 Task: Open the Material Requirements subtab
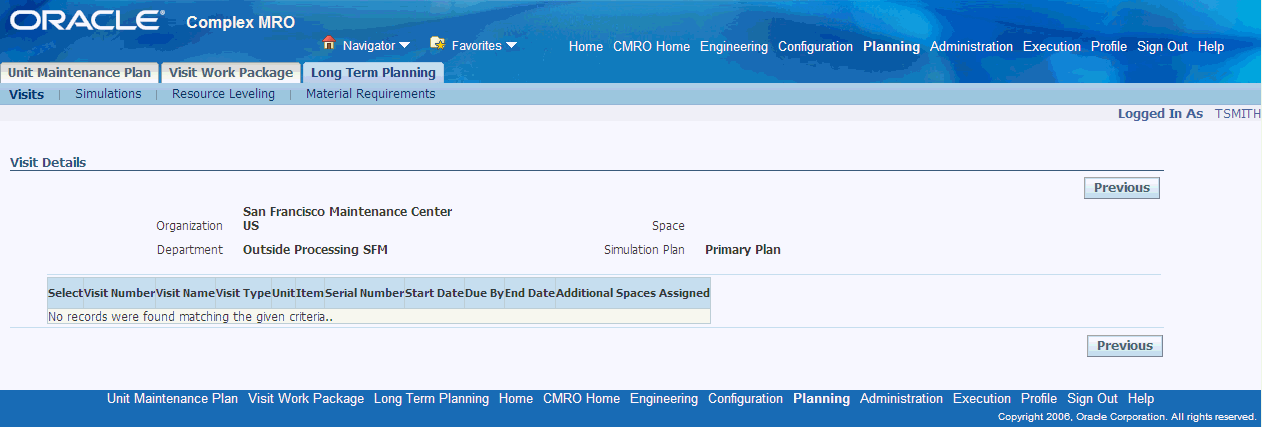[370, 94]
